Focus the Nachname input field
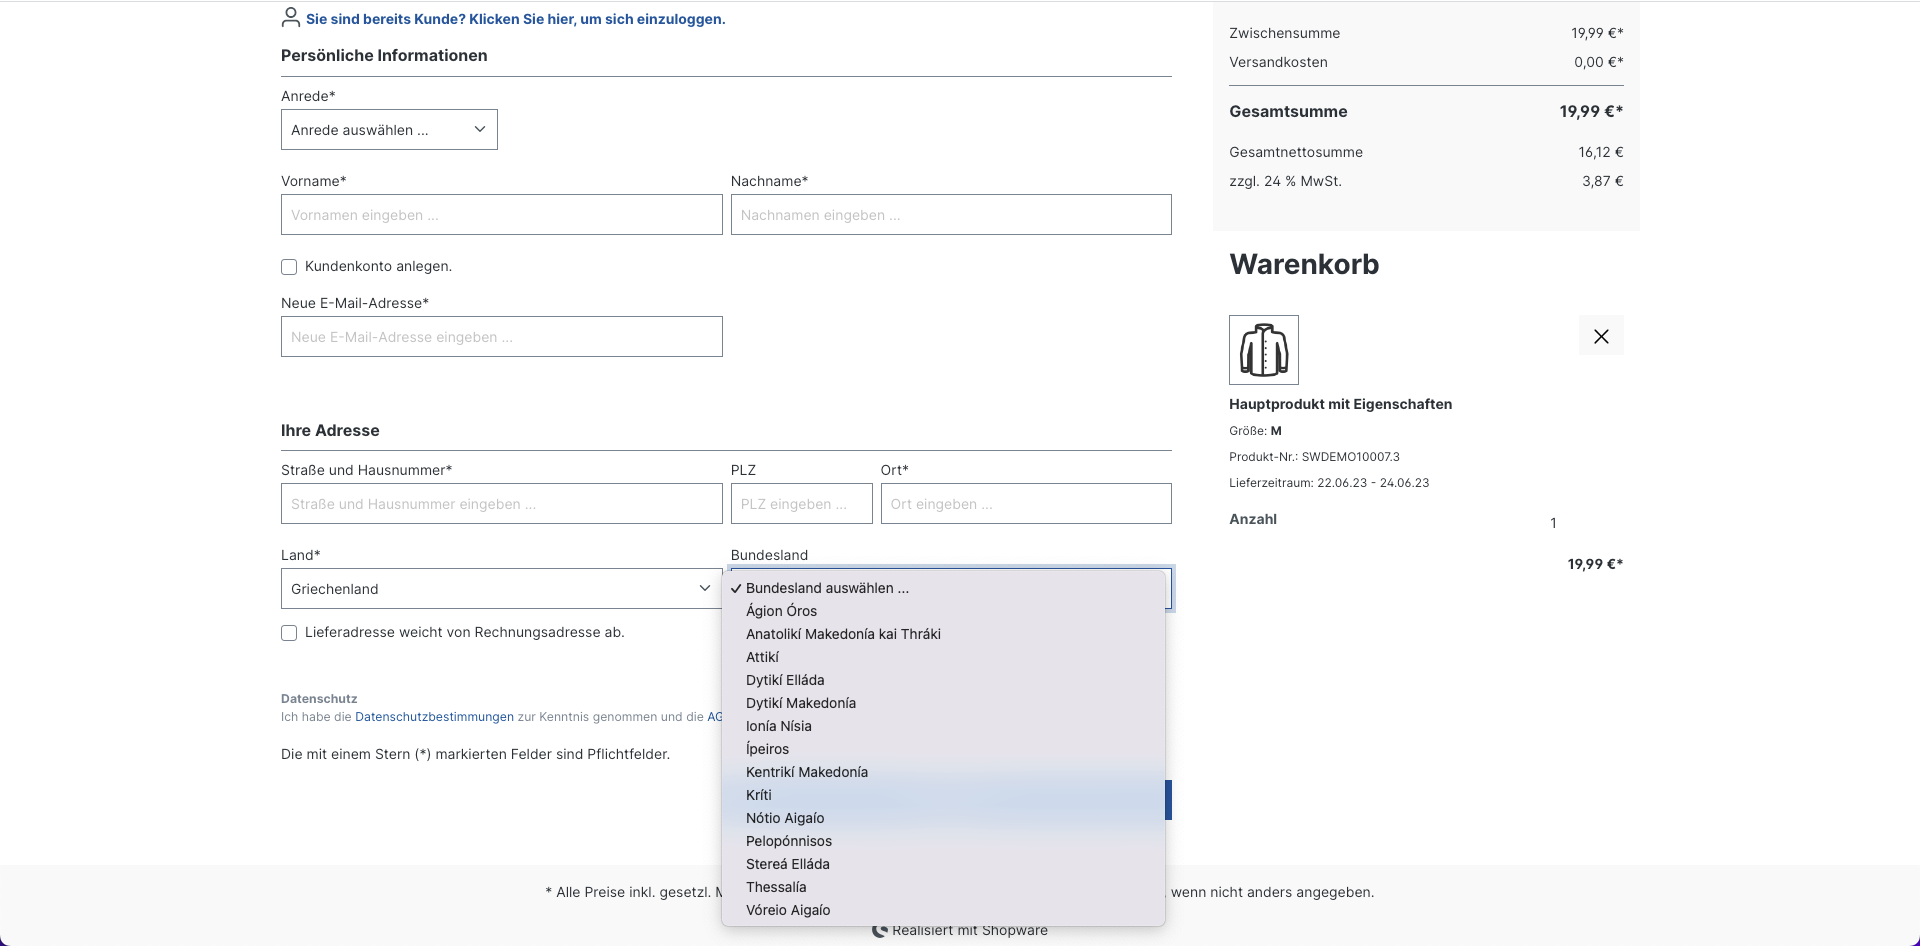The image size is (1920, 946). click(x=951, y=215)
